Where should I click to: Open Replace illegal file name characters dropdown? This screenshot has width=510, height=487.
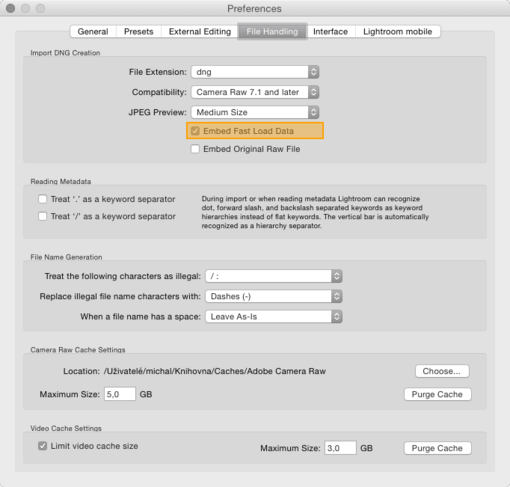click(x=274, y=296)
